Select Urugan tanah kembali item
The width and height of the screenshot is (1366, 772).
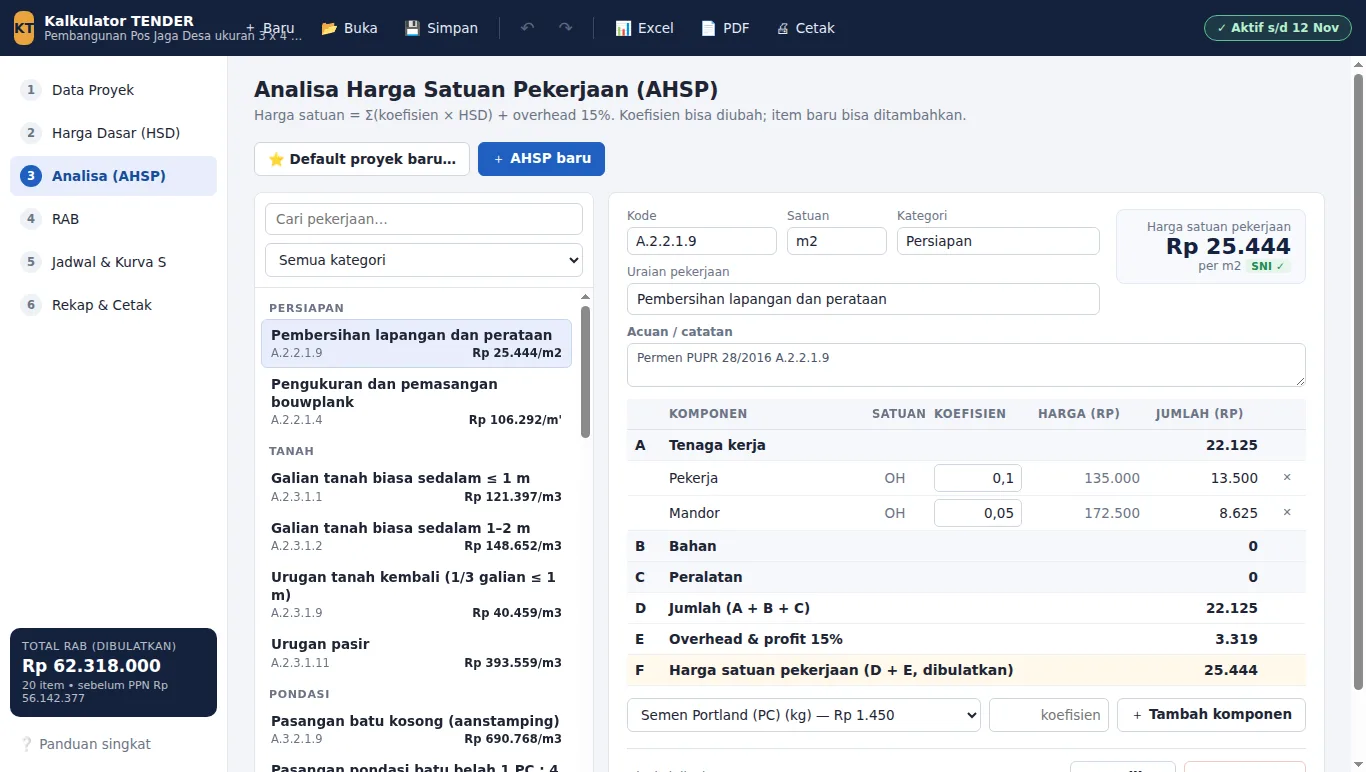(x=416, y=594)
